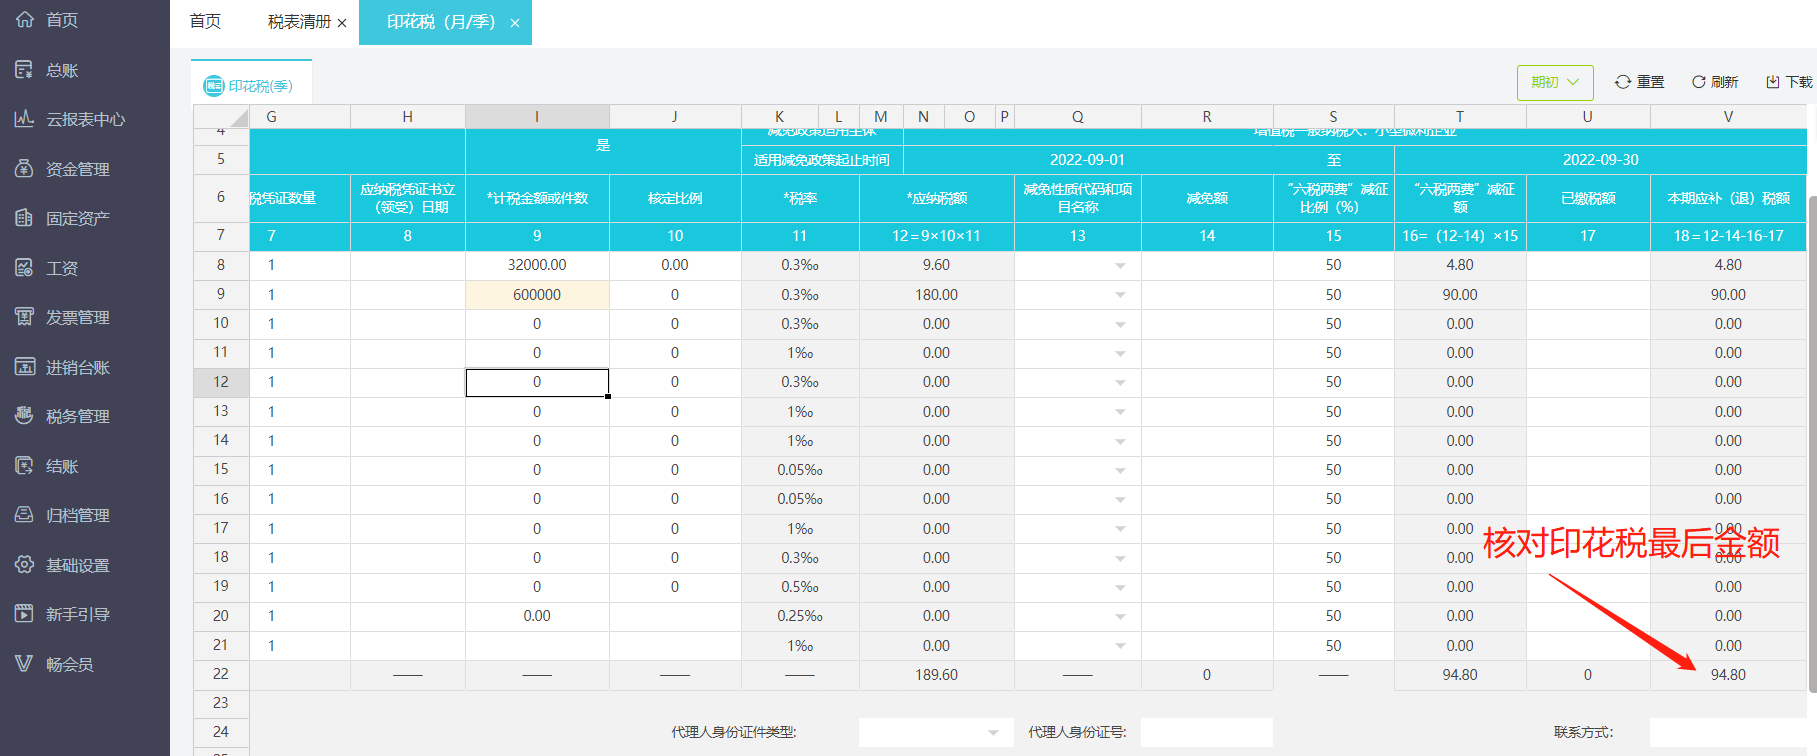This screenshot has width=1817, height=756.
Task: Open the 固定资产 building icon
Action: click(25, 218)
